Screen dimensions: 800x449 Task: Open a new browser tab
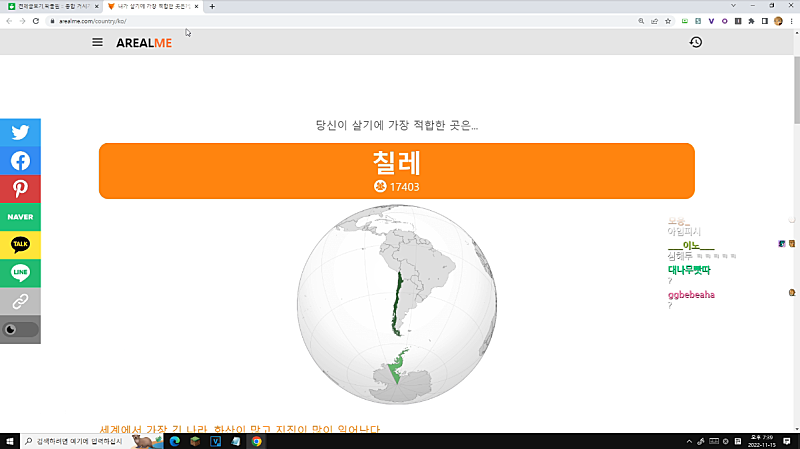click(212, 7)
